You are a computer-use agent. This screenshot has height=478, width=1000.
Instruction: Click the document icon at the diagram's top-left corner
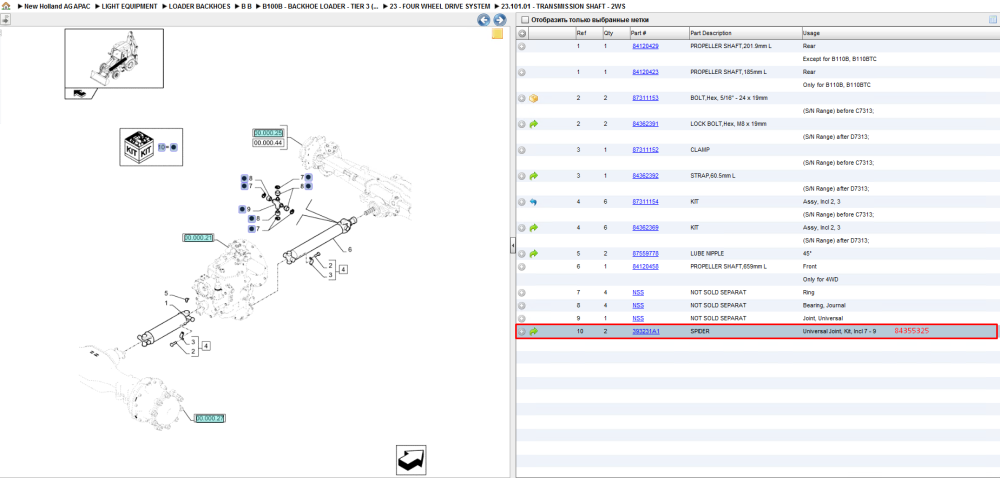[x=5, y=18]
